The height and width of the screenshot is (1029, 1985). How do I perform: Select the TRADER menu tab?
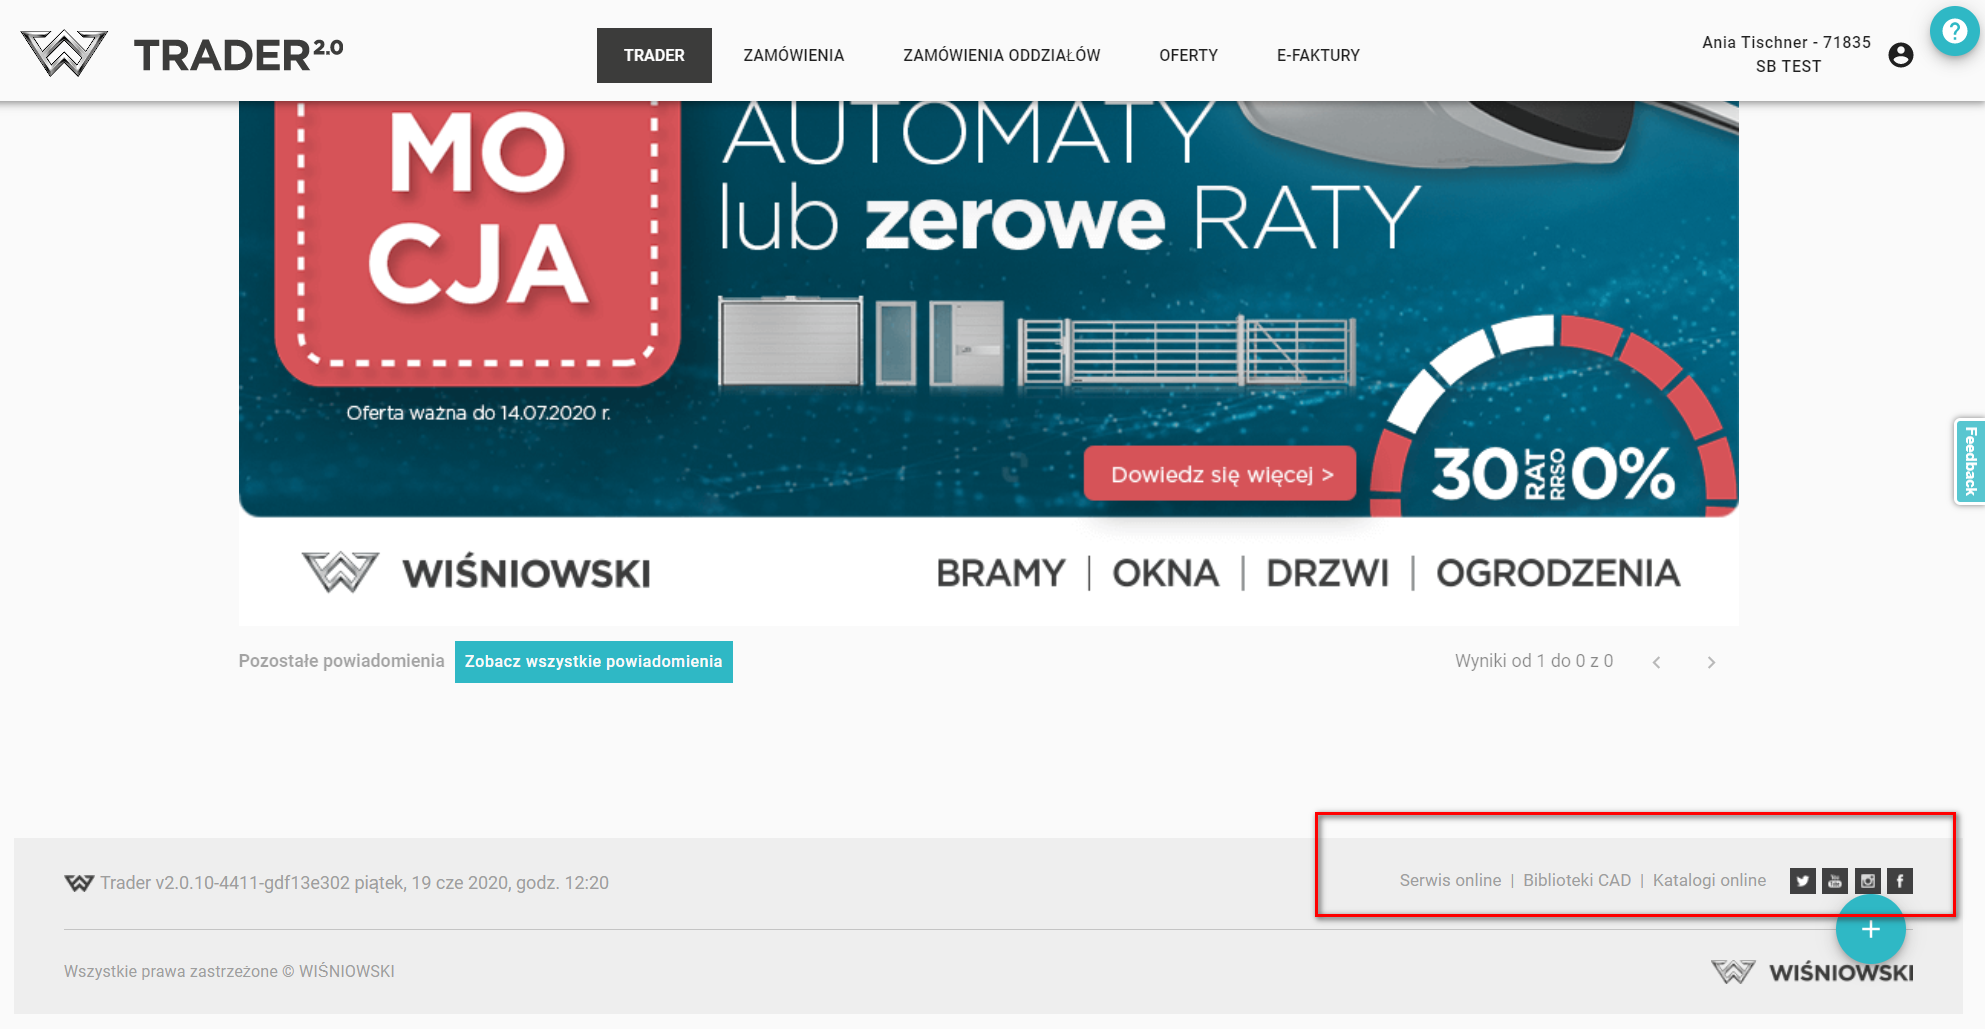point(654,55)
